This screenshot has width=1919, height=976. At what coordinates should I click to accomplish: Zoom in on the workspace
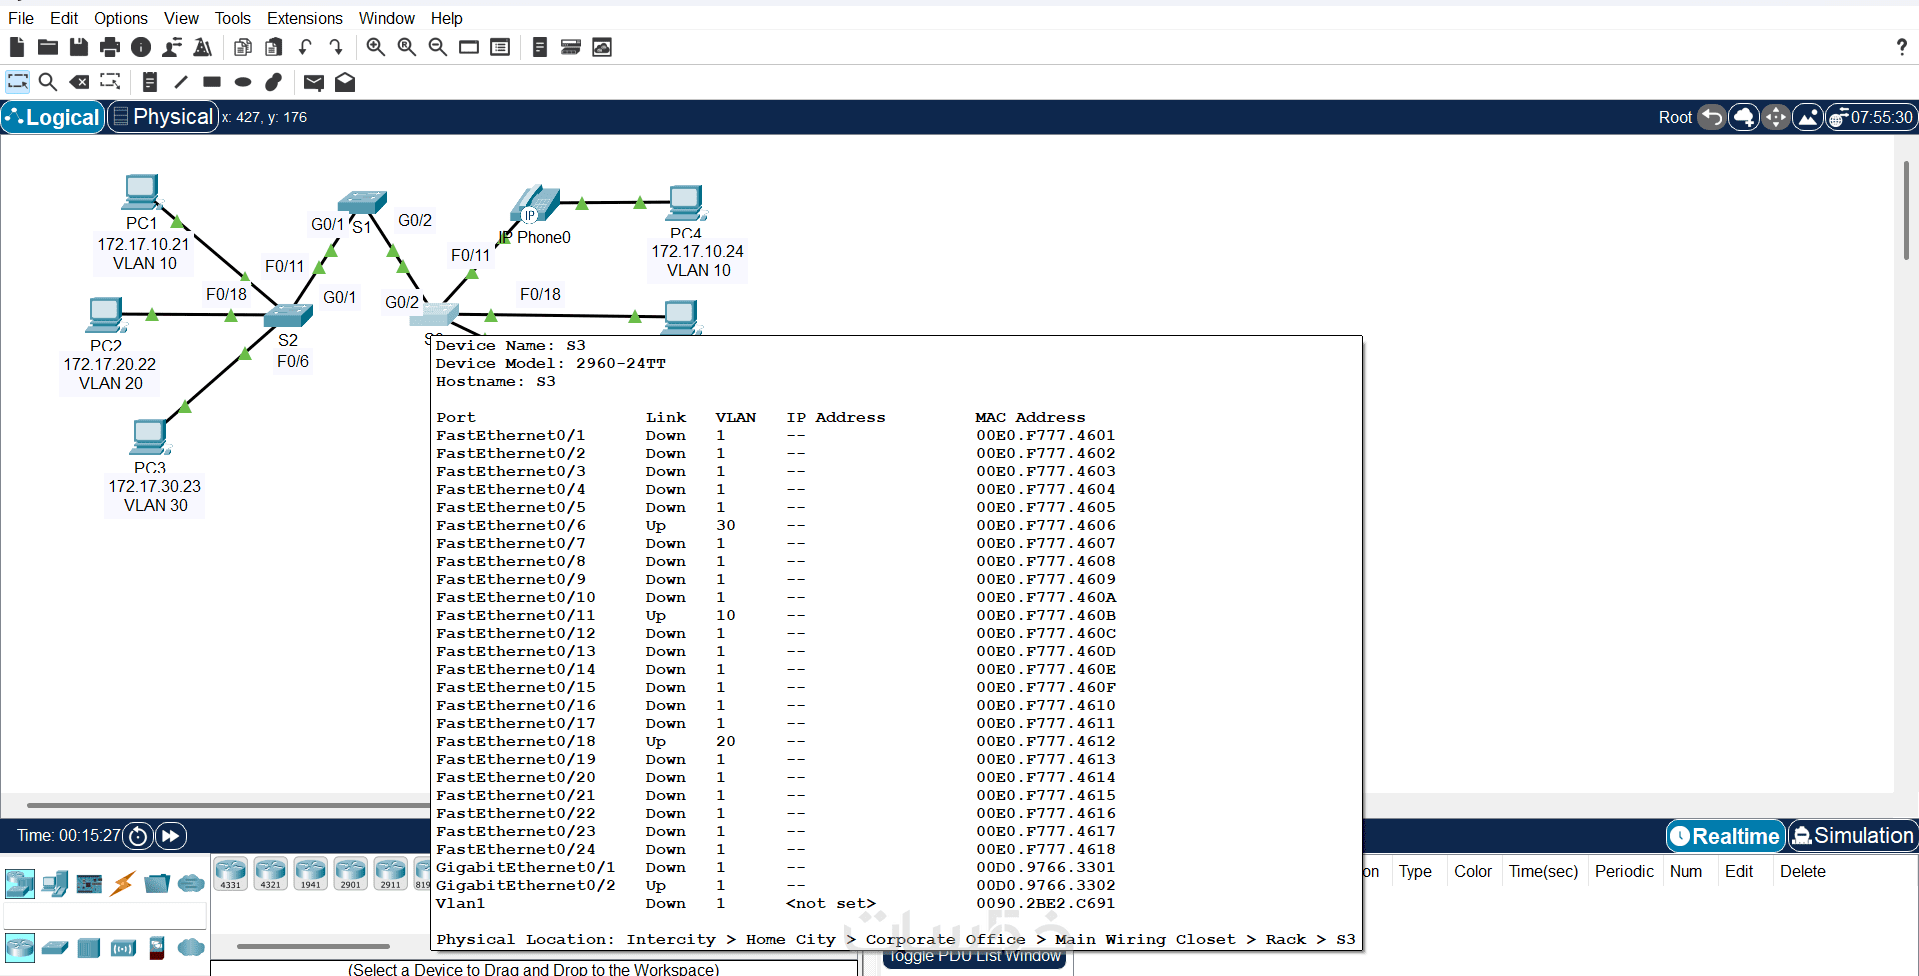[x=376, y=47]
